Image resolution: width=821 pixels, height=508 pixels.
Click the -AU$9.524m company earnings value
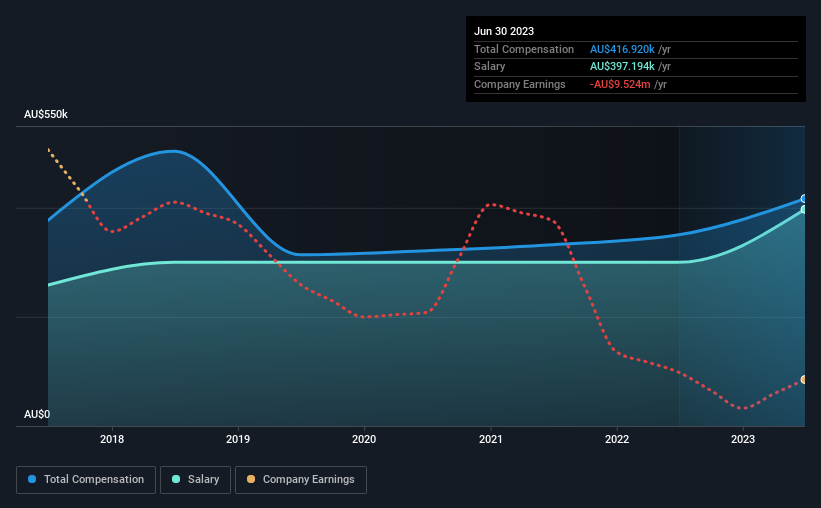tap(620, 84)
